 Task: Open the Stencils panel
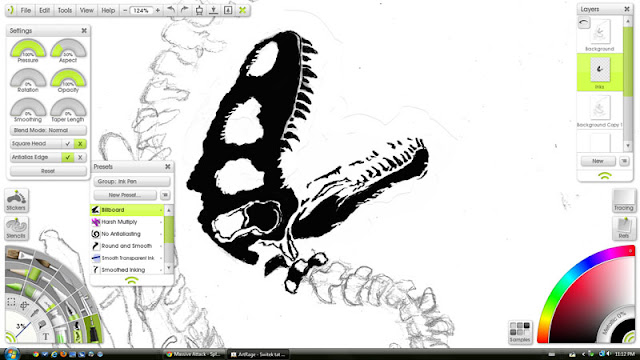[16, 228]
